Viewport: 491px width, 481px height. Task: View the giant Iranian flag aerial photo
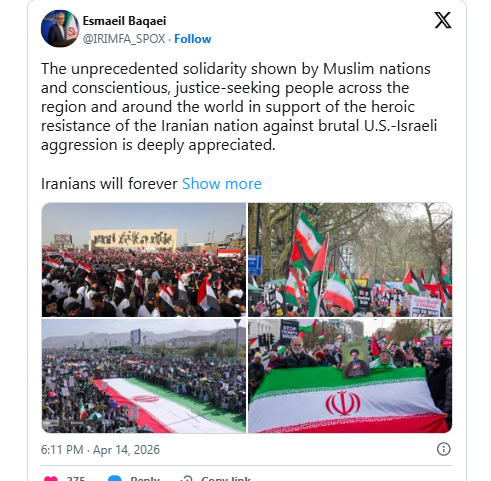click(144, 376)
